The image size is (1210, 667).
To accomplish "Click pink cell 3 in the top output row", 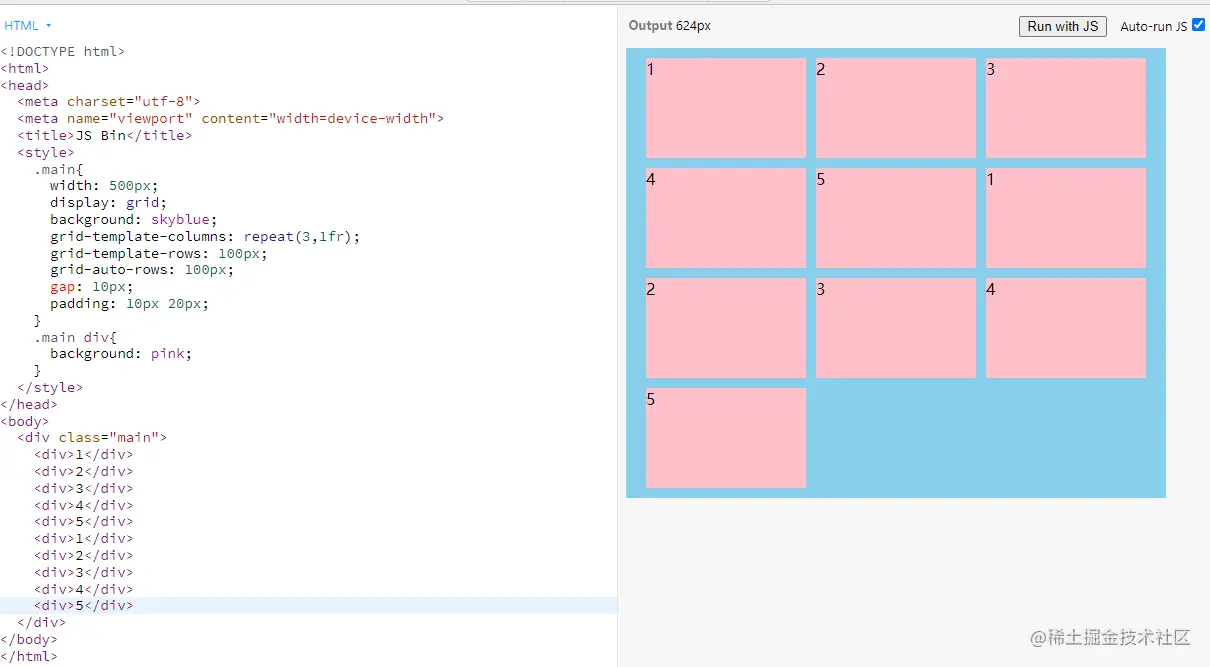I will coord(1066,108).
